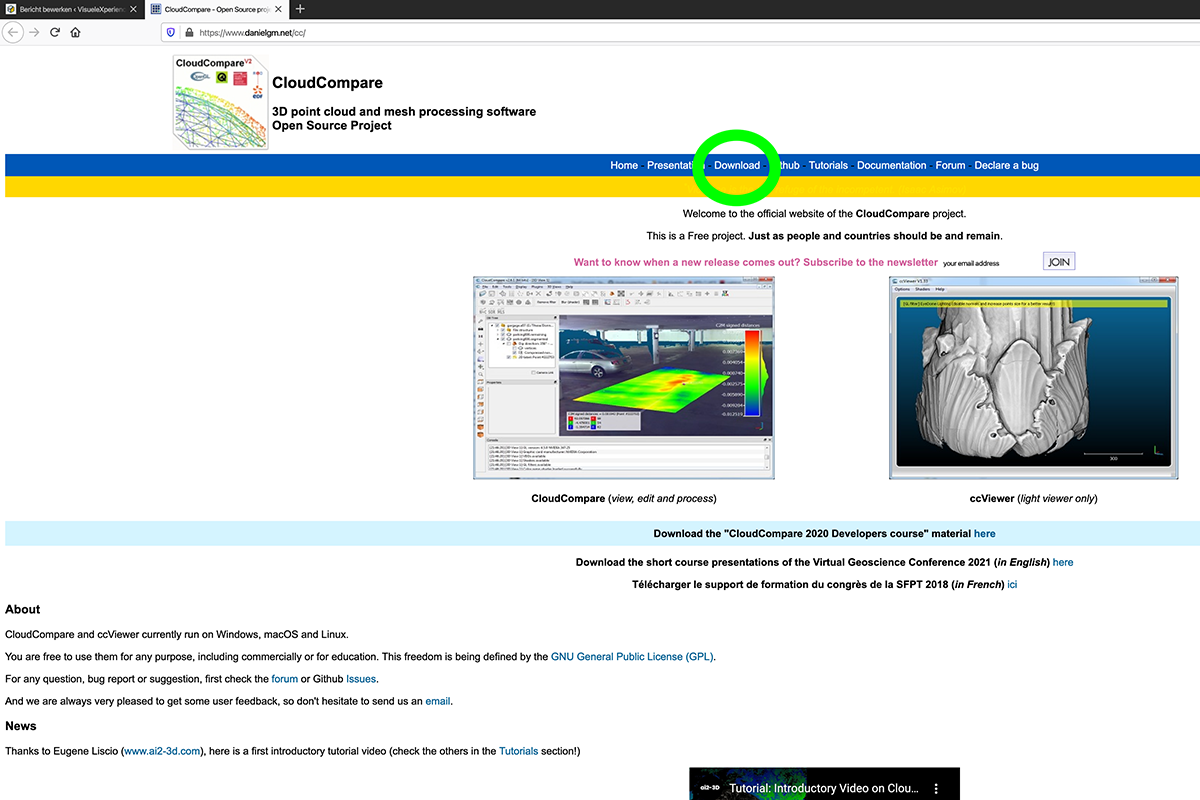Open the Home navigation item
Screen dimensions: 1200x800
624,165
